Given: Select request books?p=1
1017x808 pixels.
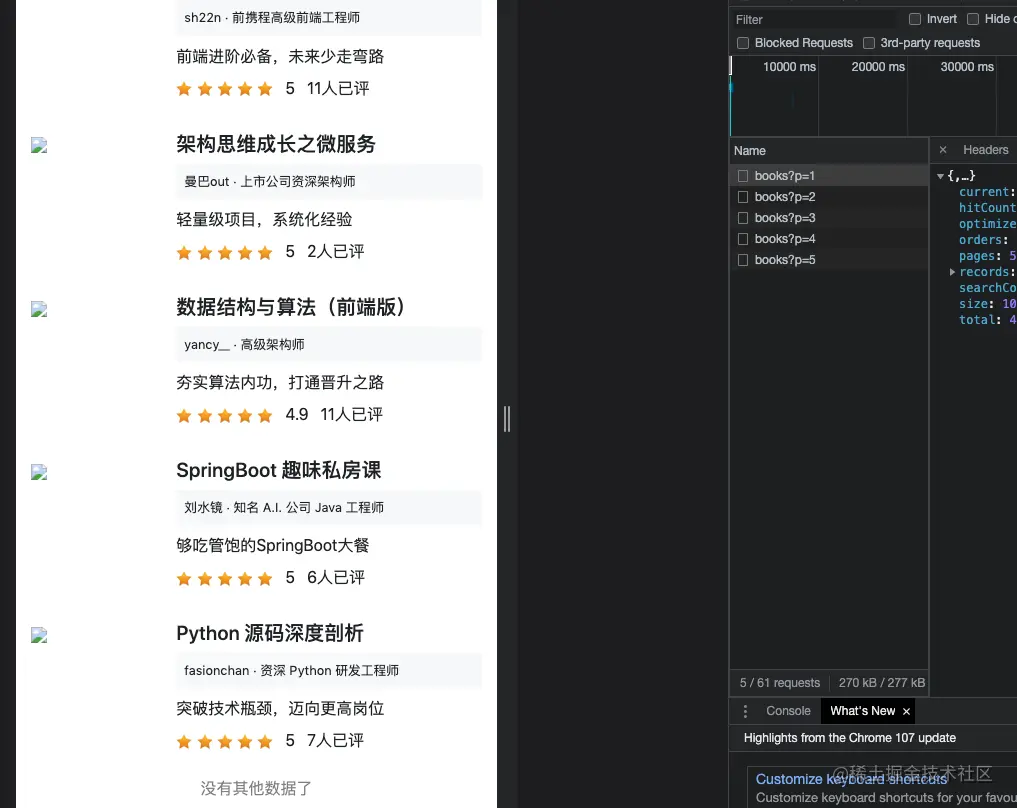Looking at the screenshot, I should click(x=829, y=176).
